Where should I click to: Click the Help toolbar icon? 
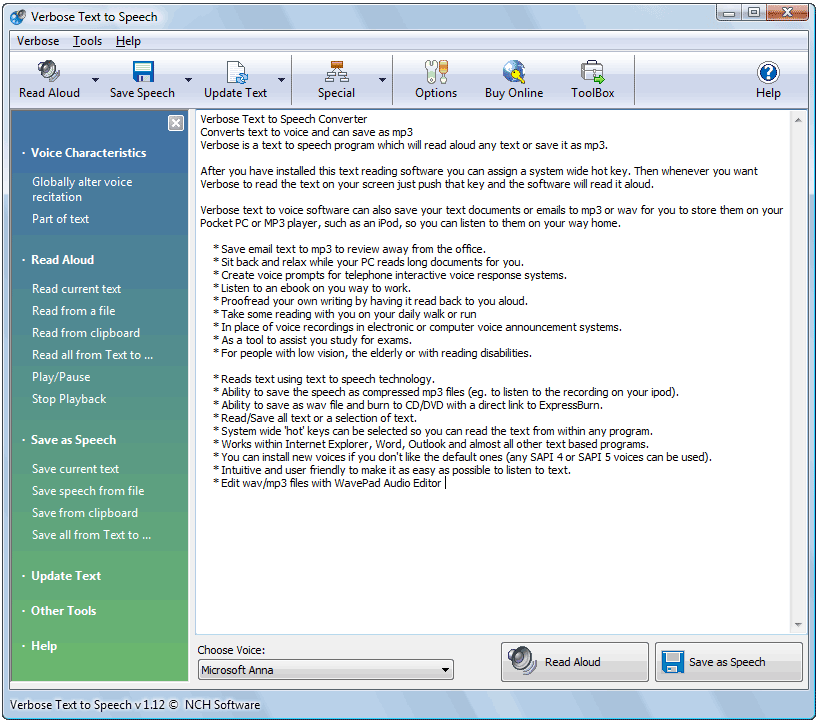pyautogui.click(x=768, y=79)
